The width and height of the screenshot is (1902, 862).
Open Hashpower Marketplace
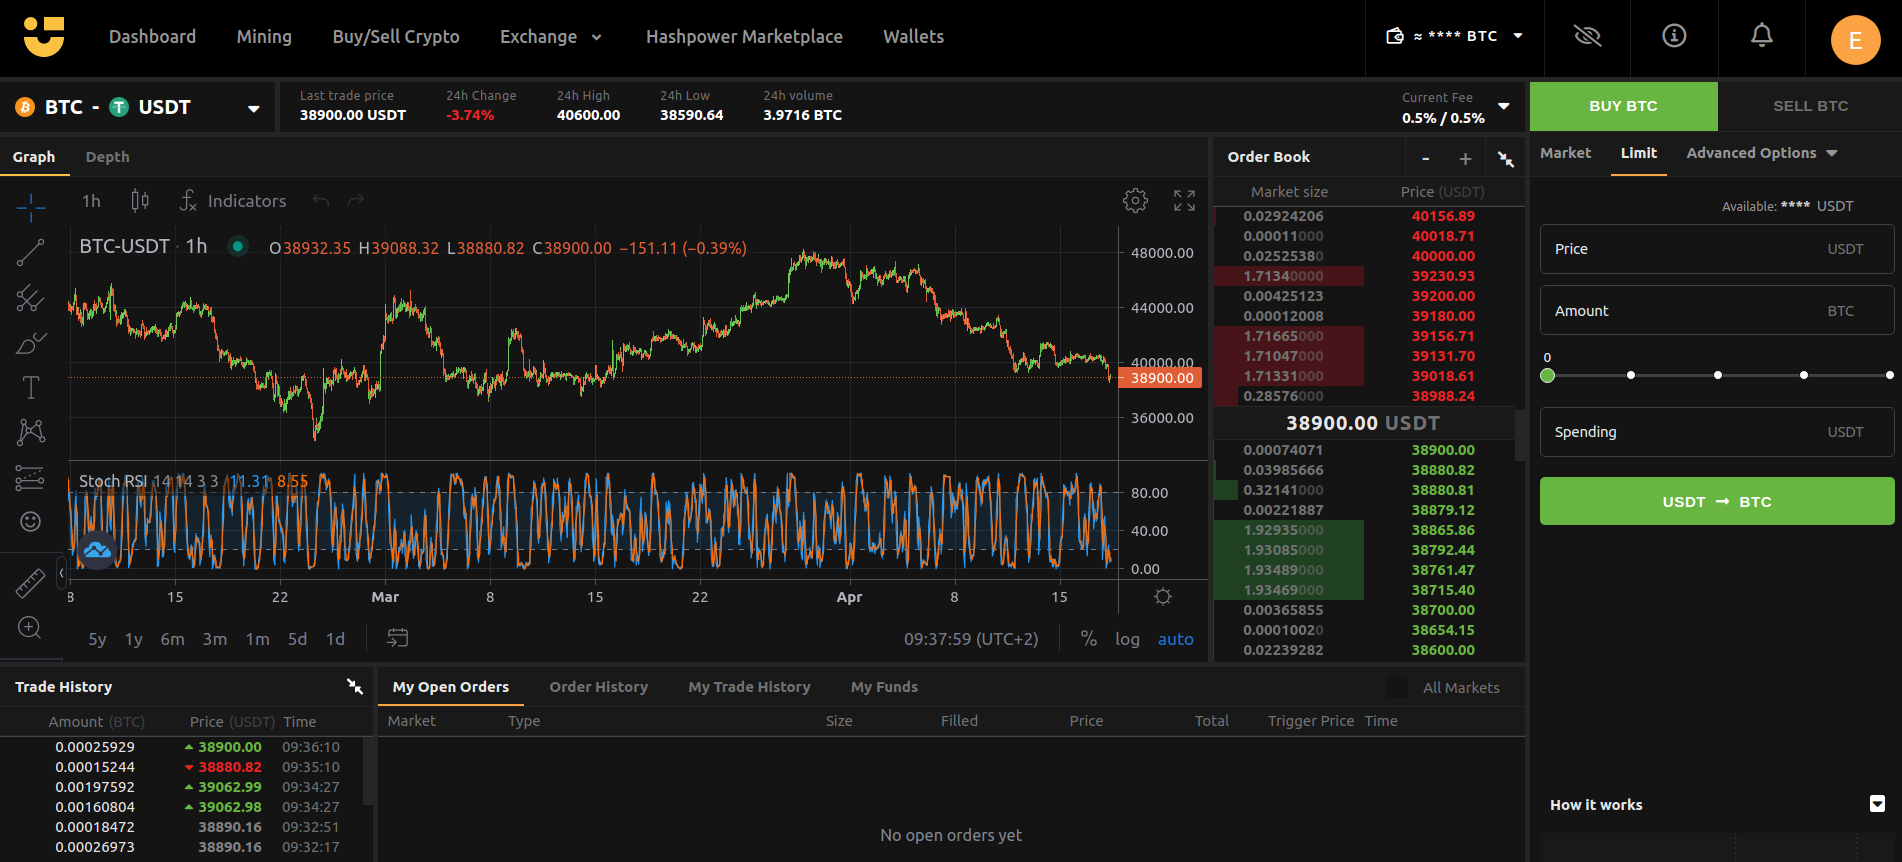click(744, 37)
